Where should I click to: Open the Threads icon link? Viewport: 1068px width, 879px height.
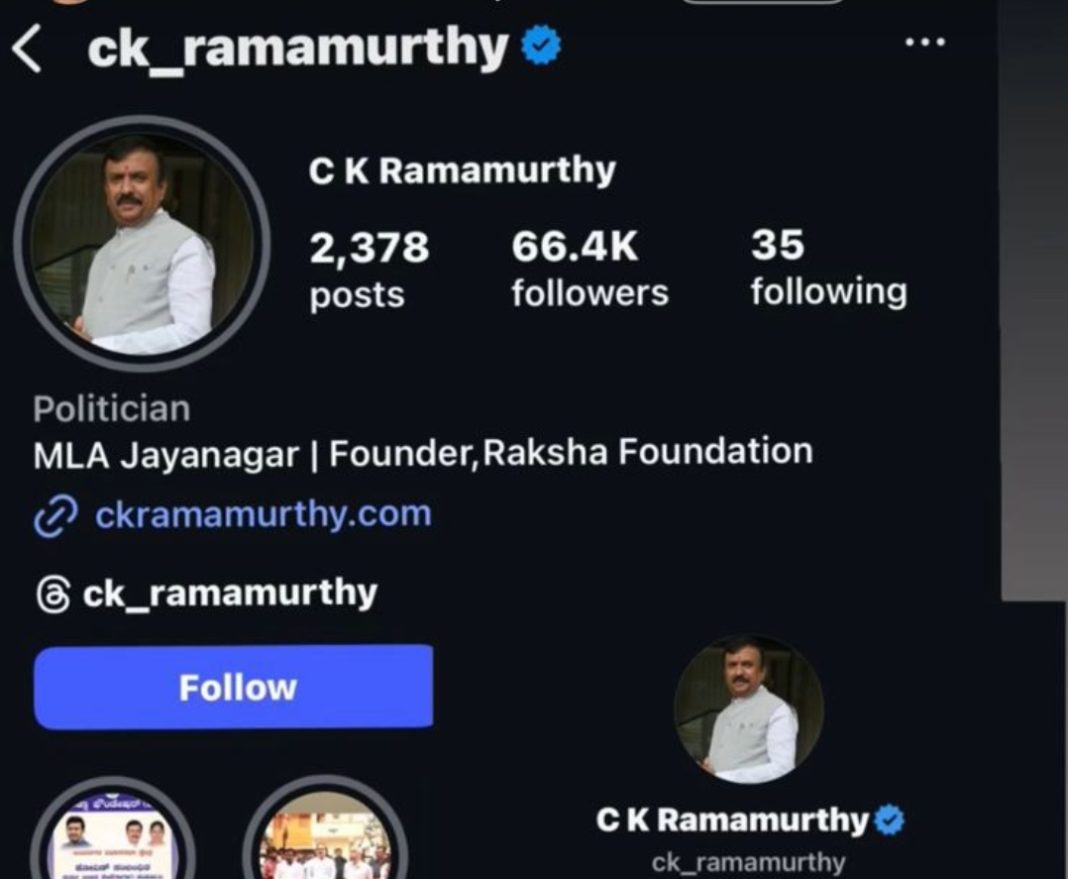52,594
